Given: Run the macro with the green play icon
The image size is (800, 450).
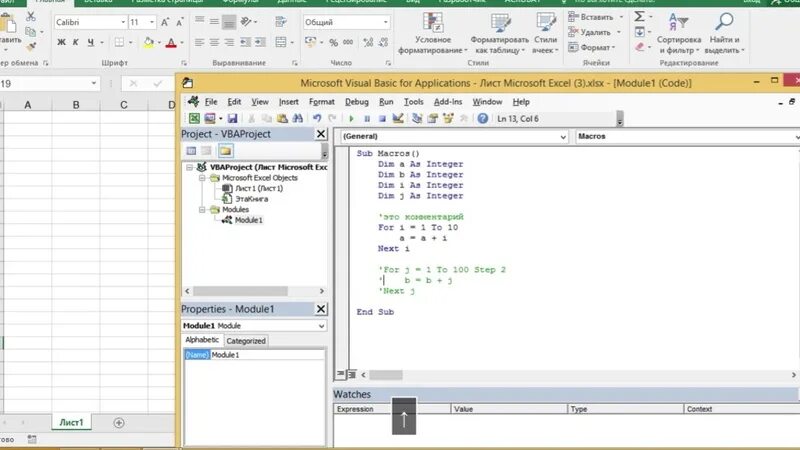Looking at the screenshot, I should (x=351, y=118).
